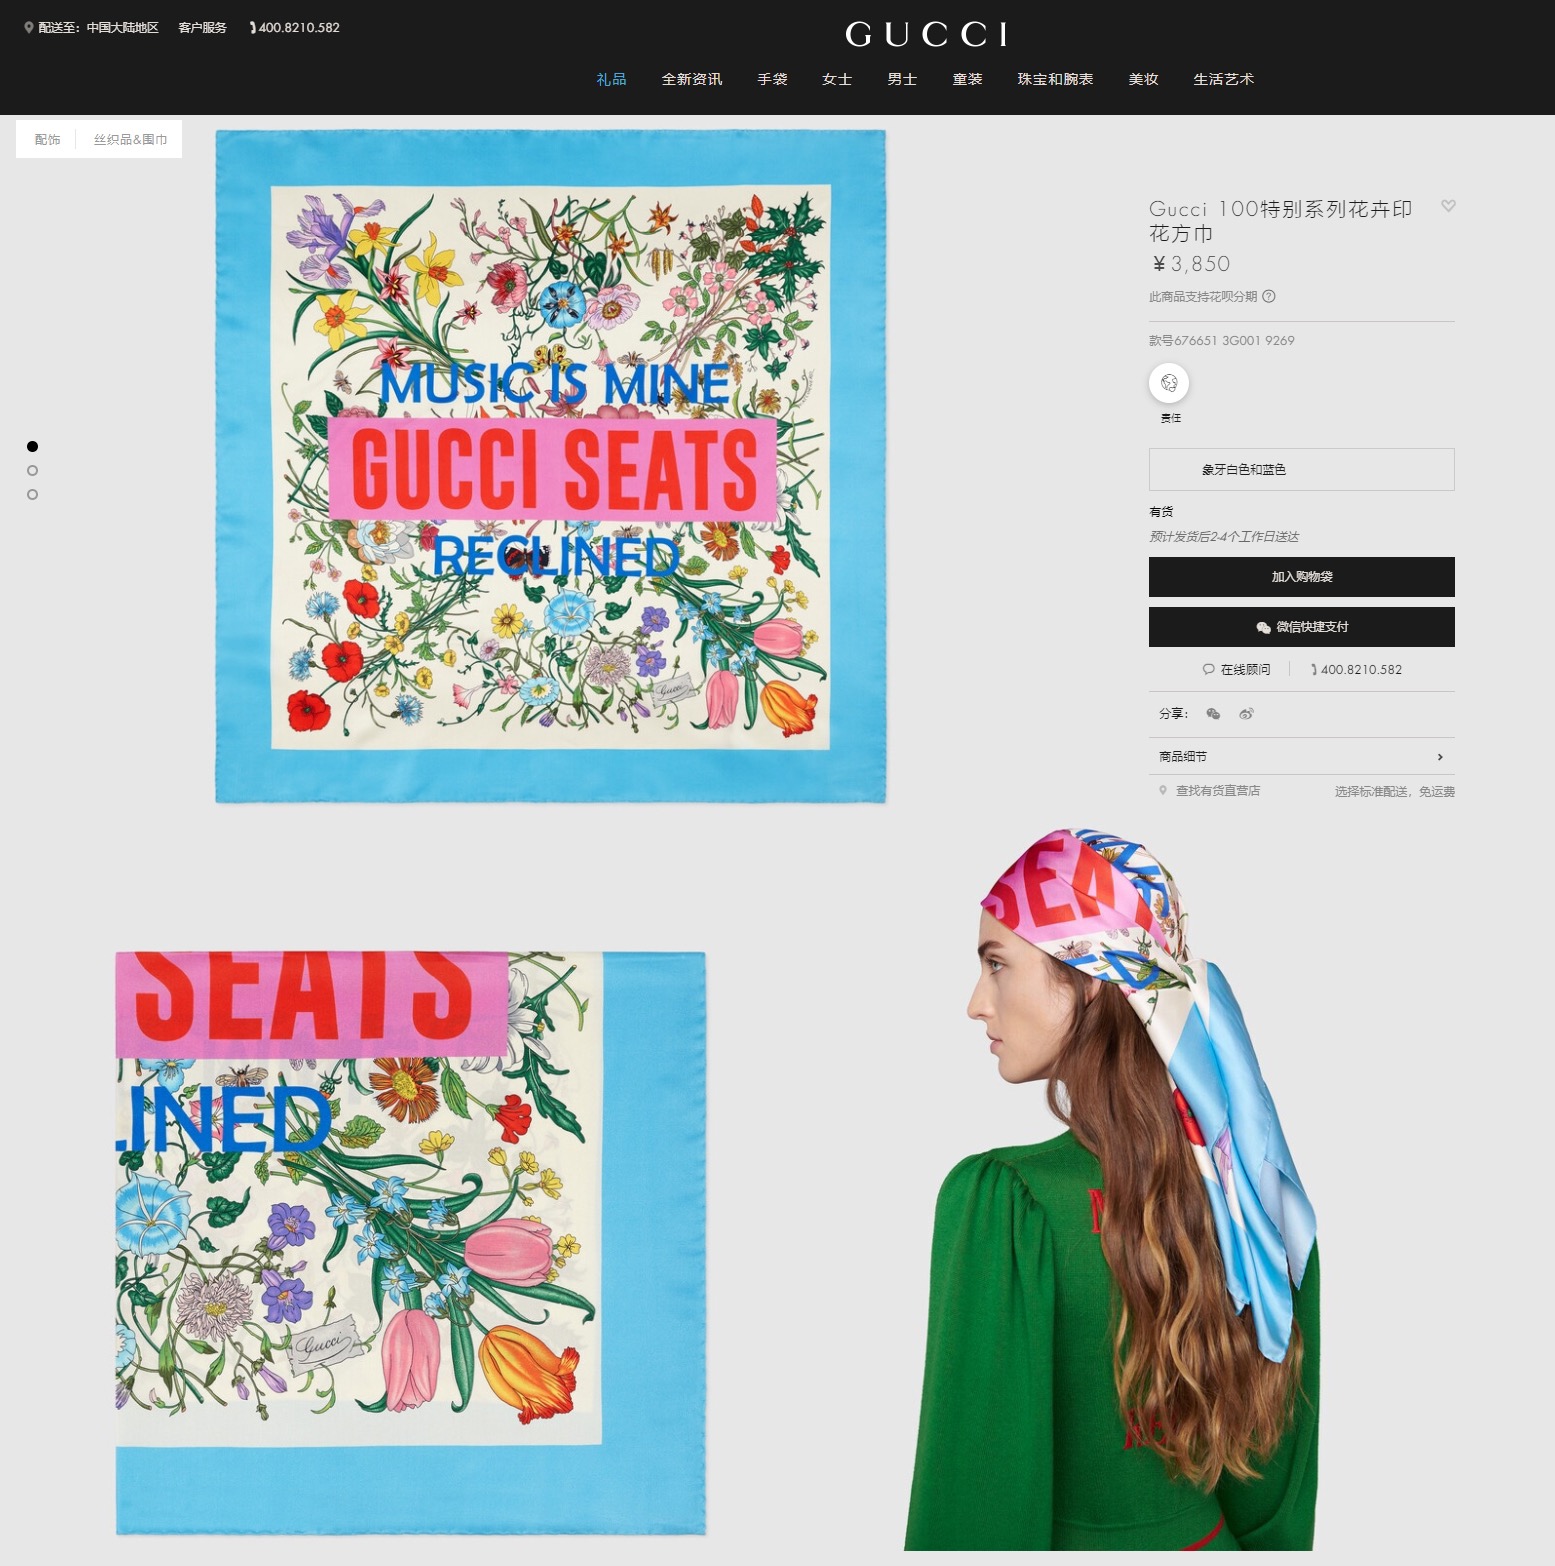Click the 丝织品&围巾 breadcrumb link
Image resolution: width=1555 pixels, height=1566 pixels.
130,140
